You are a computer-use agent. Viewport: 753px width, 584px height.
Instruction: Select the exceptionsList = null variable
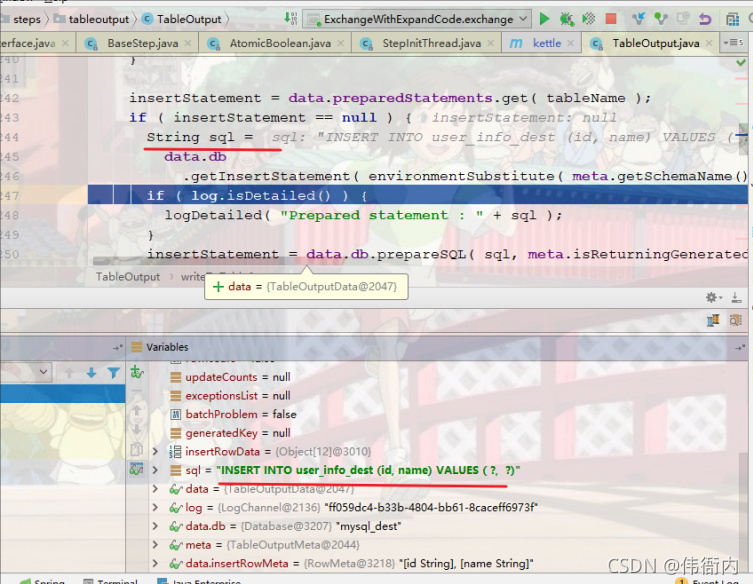tap(231, 396)
